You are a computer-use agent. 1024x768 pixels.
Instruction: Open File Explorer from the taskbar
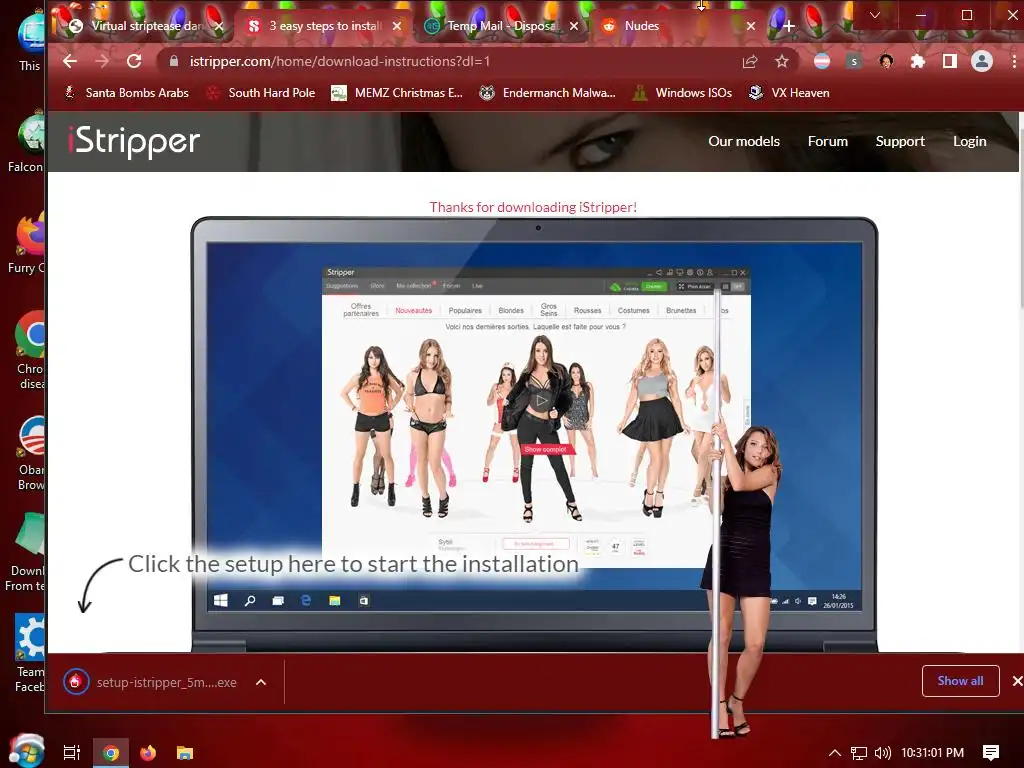click(x=185, y=752)
